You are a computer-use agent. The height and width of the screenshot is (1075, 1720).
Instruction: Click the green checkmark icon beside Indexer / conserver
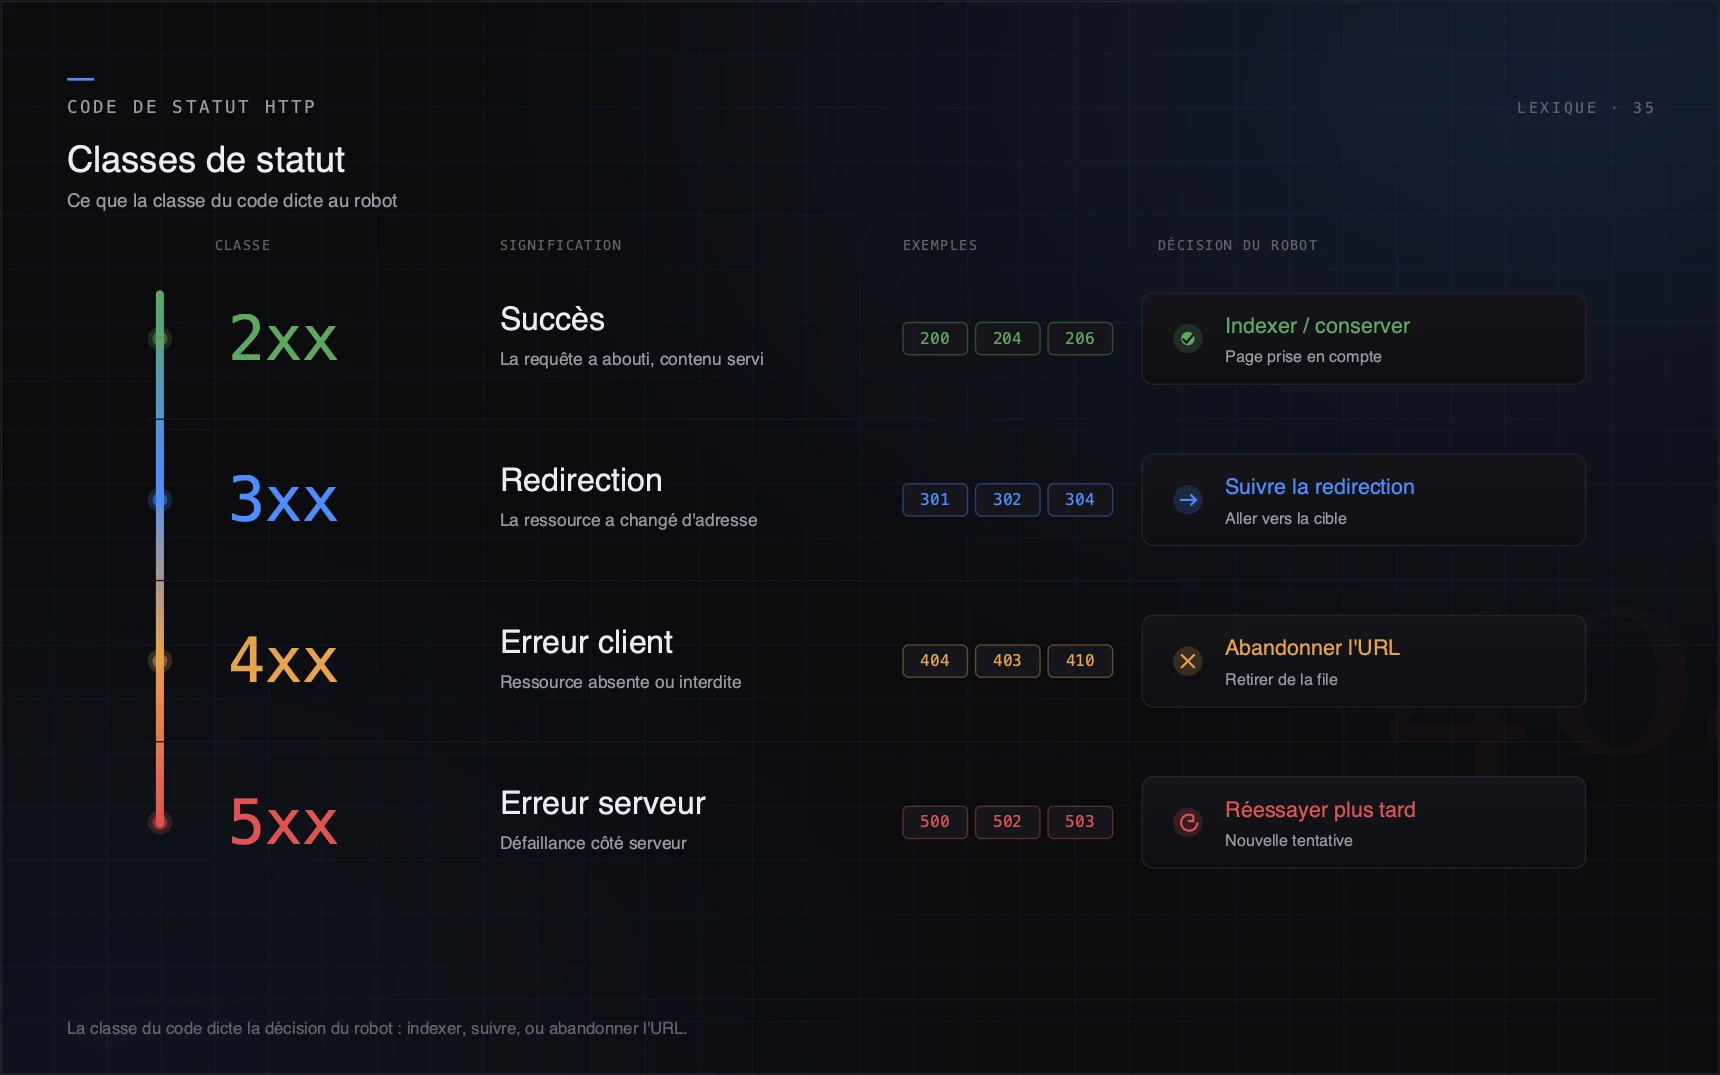1188,339
